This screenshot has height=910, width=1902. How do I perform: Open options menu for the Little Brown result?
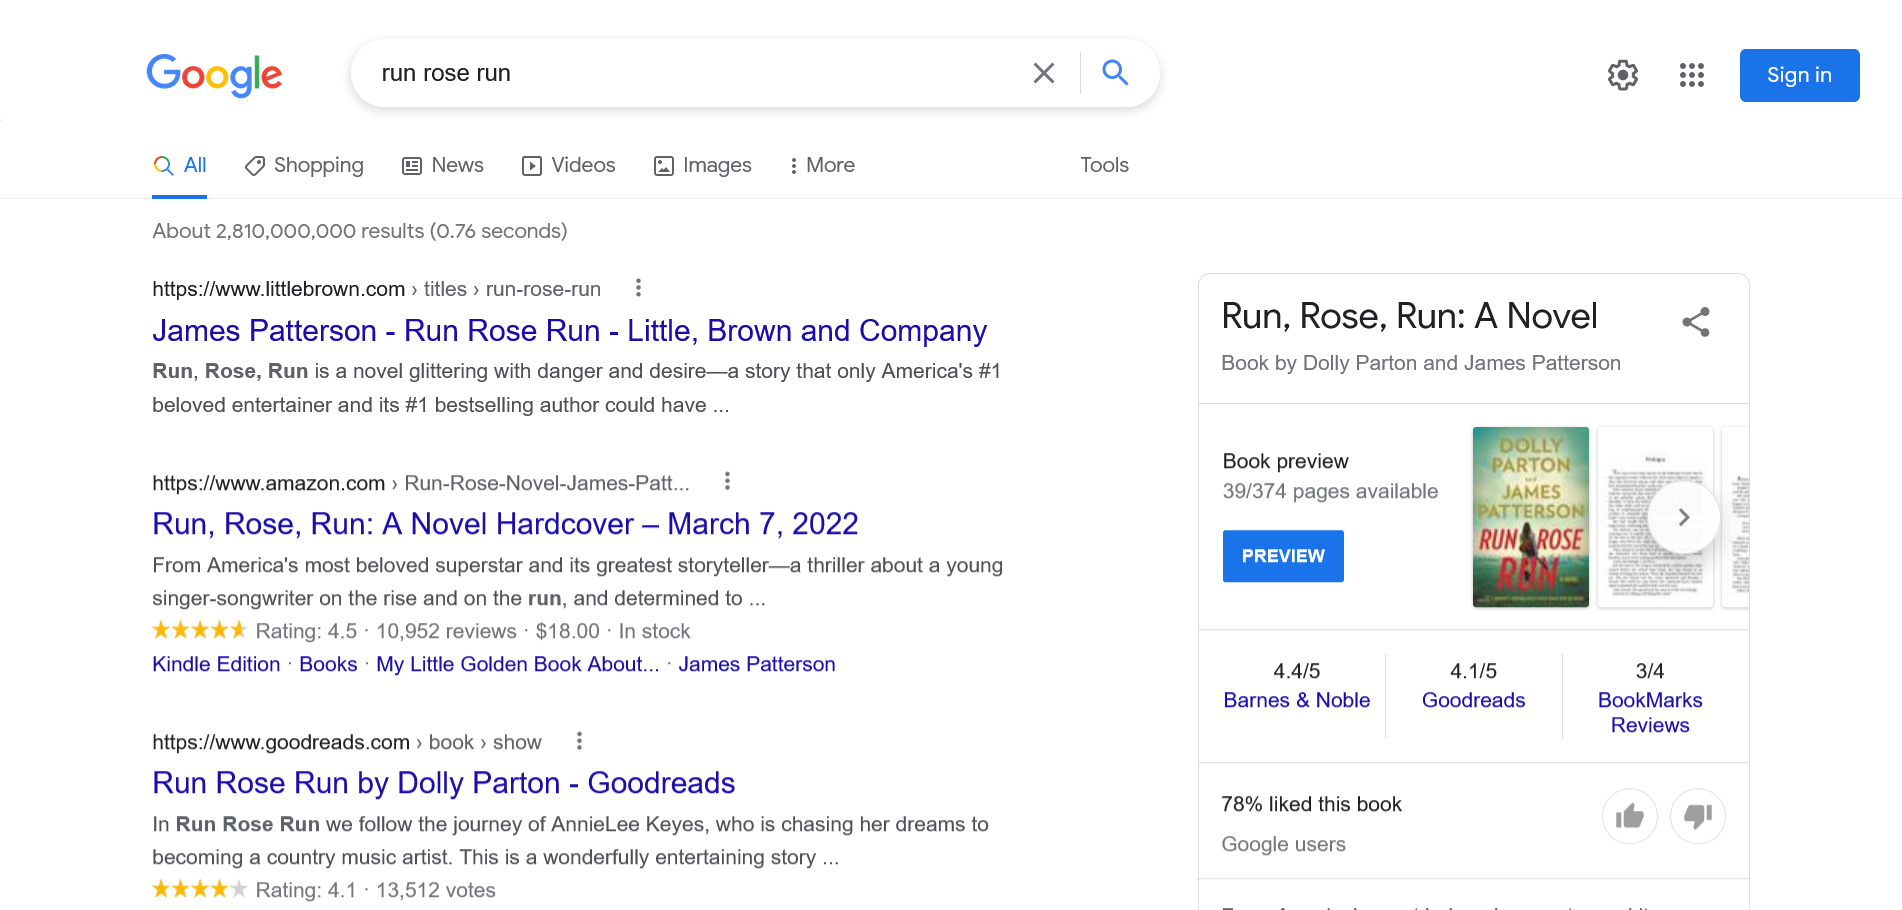[x=638, y=288]
